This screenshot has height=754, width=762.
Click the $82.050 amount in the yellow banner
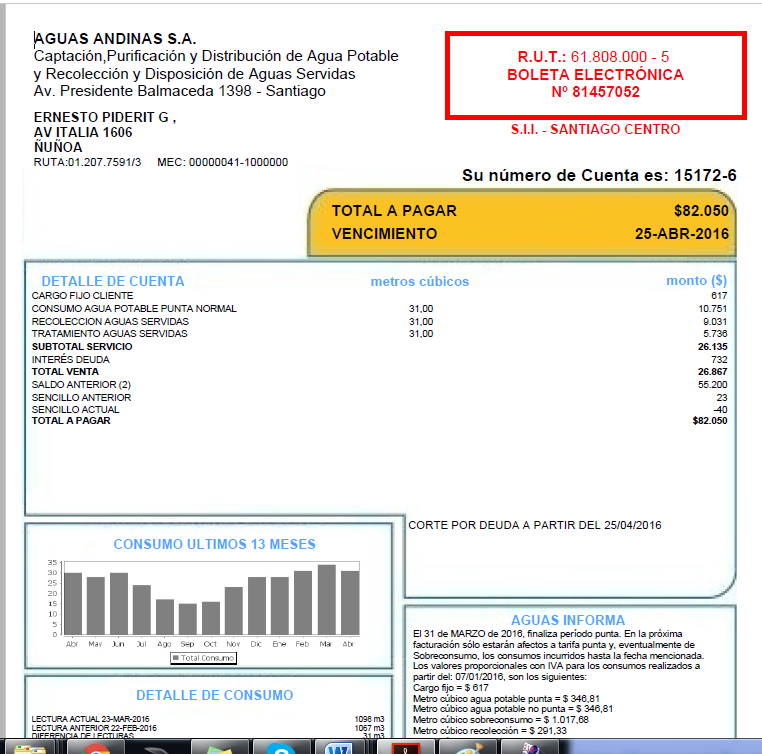point(701,211)
